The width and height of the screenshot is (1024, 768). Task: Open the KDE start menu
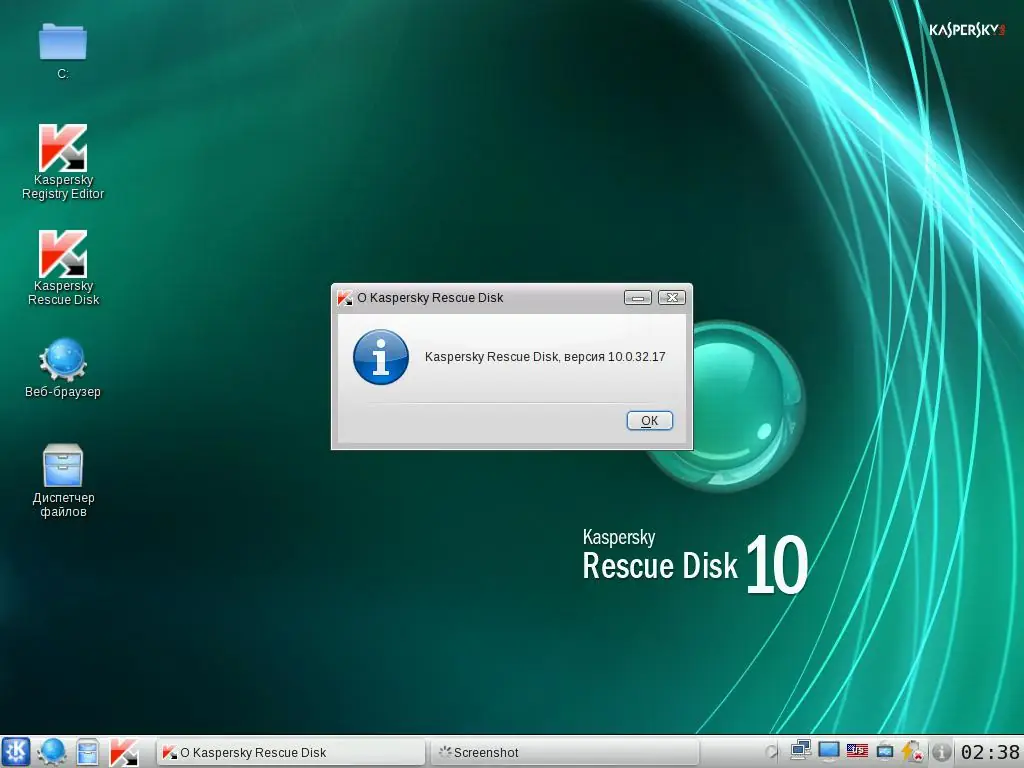(x=15, y=752)
